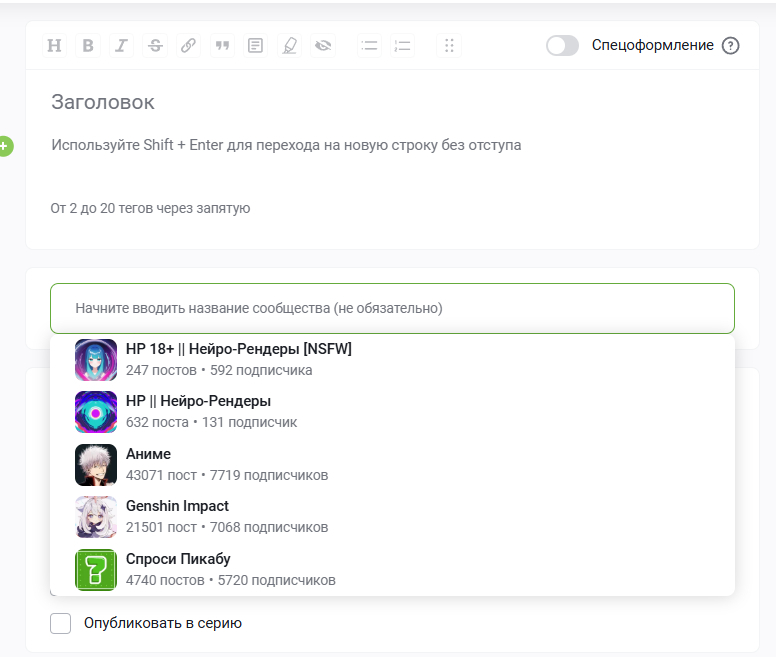Insert a blockquote with the quote icon

click(222, 46)
